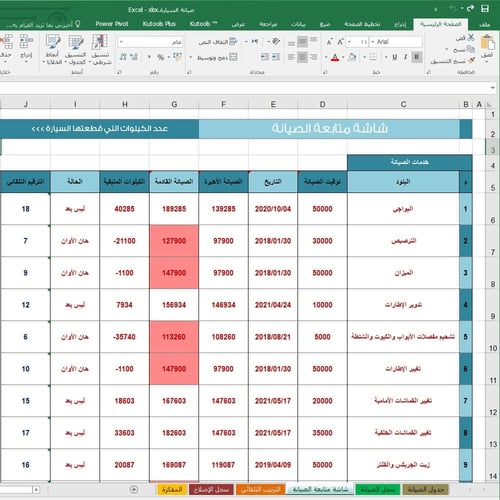Viewport: 500px width, 500px height.
Task: Click the text orientation icon in alignment group
Action: coord(275,42)
